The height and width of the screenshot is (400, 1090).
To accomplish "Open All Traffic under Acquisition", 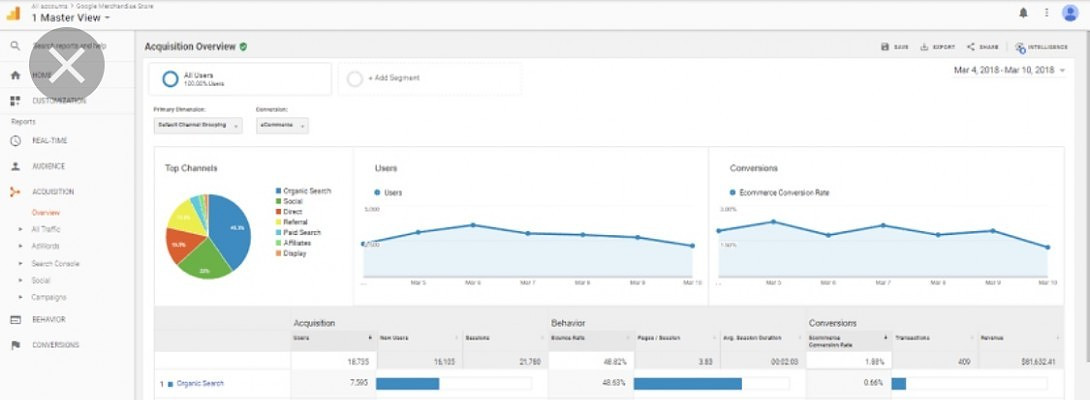I will (x=46, y=230).
